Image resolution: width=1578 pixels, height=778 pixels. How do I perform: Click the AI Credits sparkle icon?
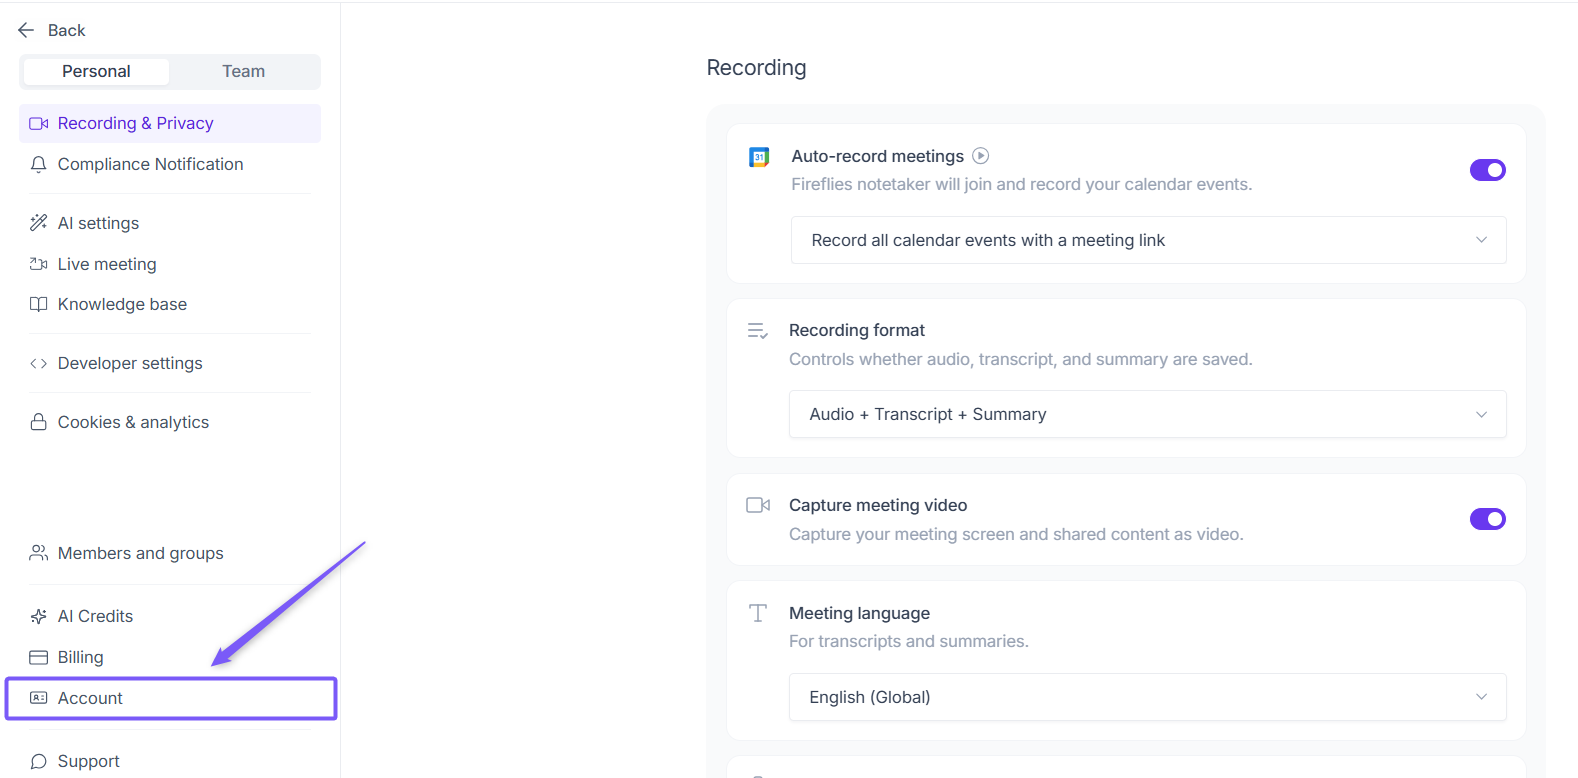[39, 616]
